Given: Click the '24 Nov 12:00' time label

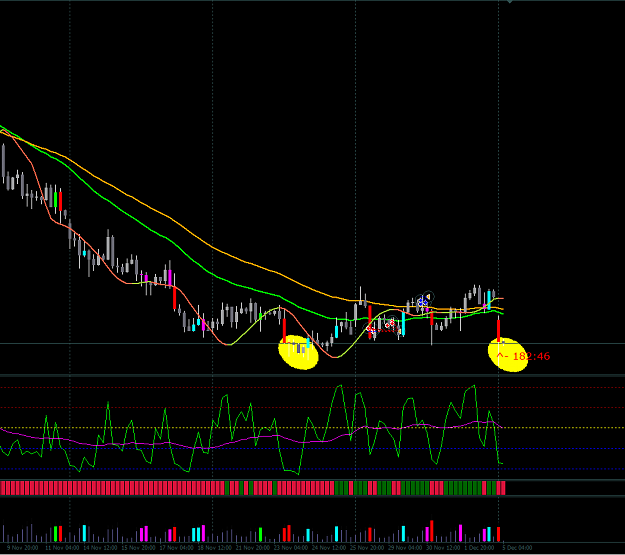Looking at the screenshot, I should click(x=329, y=548).
